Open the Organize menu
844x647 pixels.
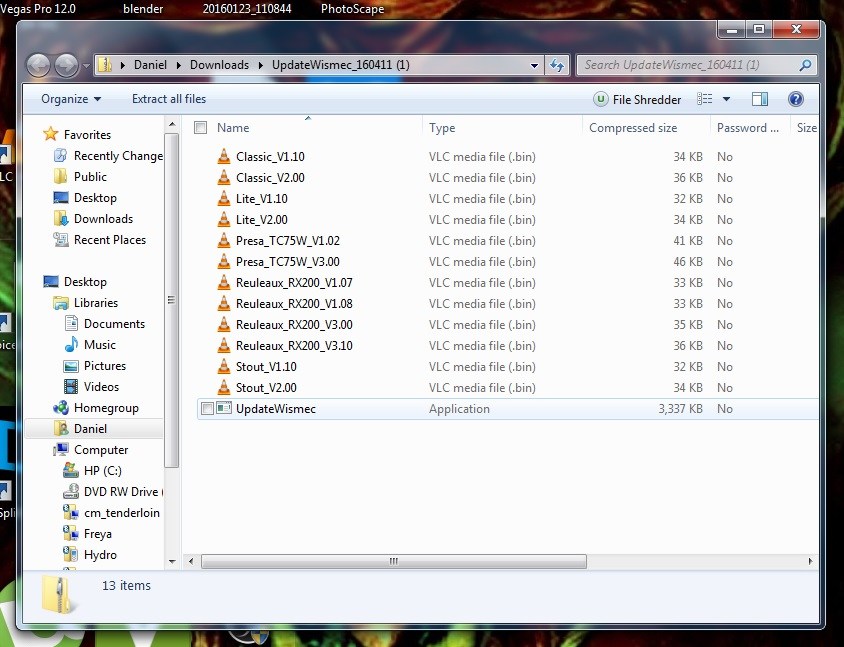71,99
